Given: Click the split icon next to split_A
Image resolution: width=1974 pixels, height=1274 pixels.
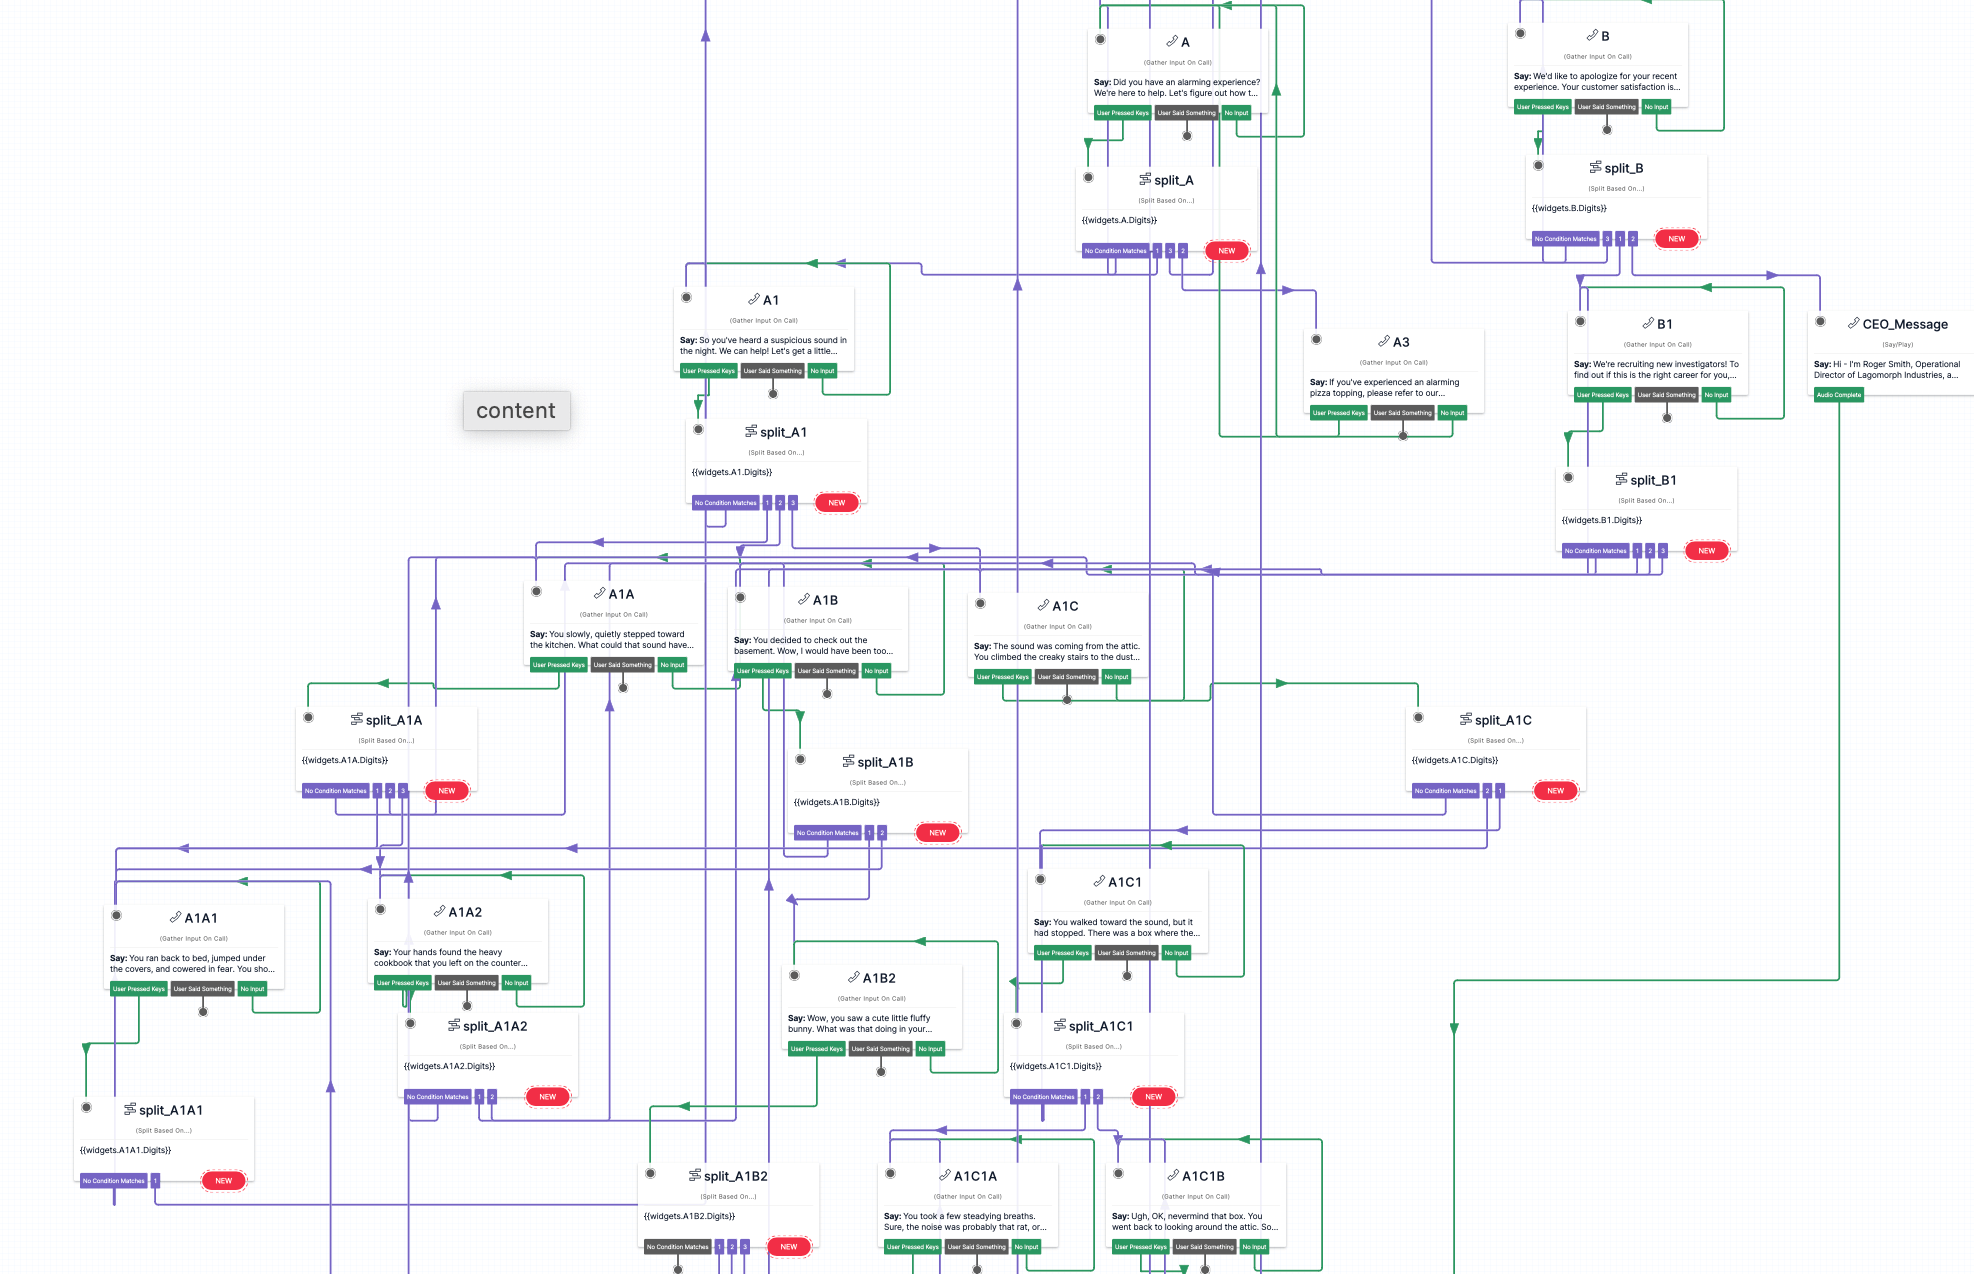Looking at the screenshot, I should (1145, 179).
